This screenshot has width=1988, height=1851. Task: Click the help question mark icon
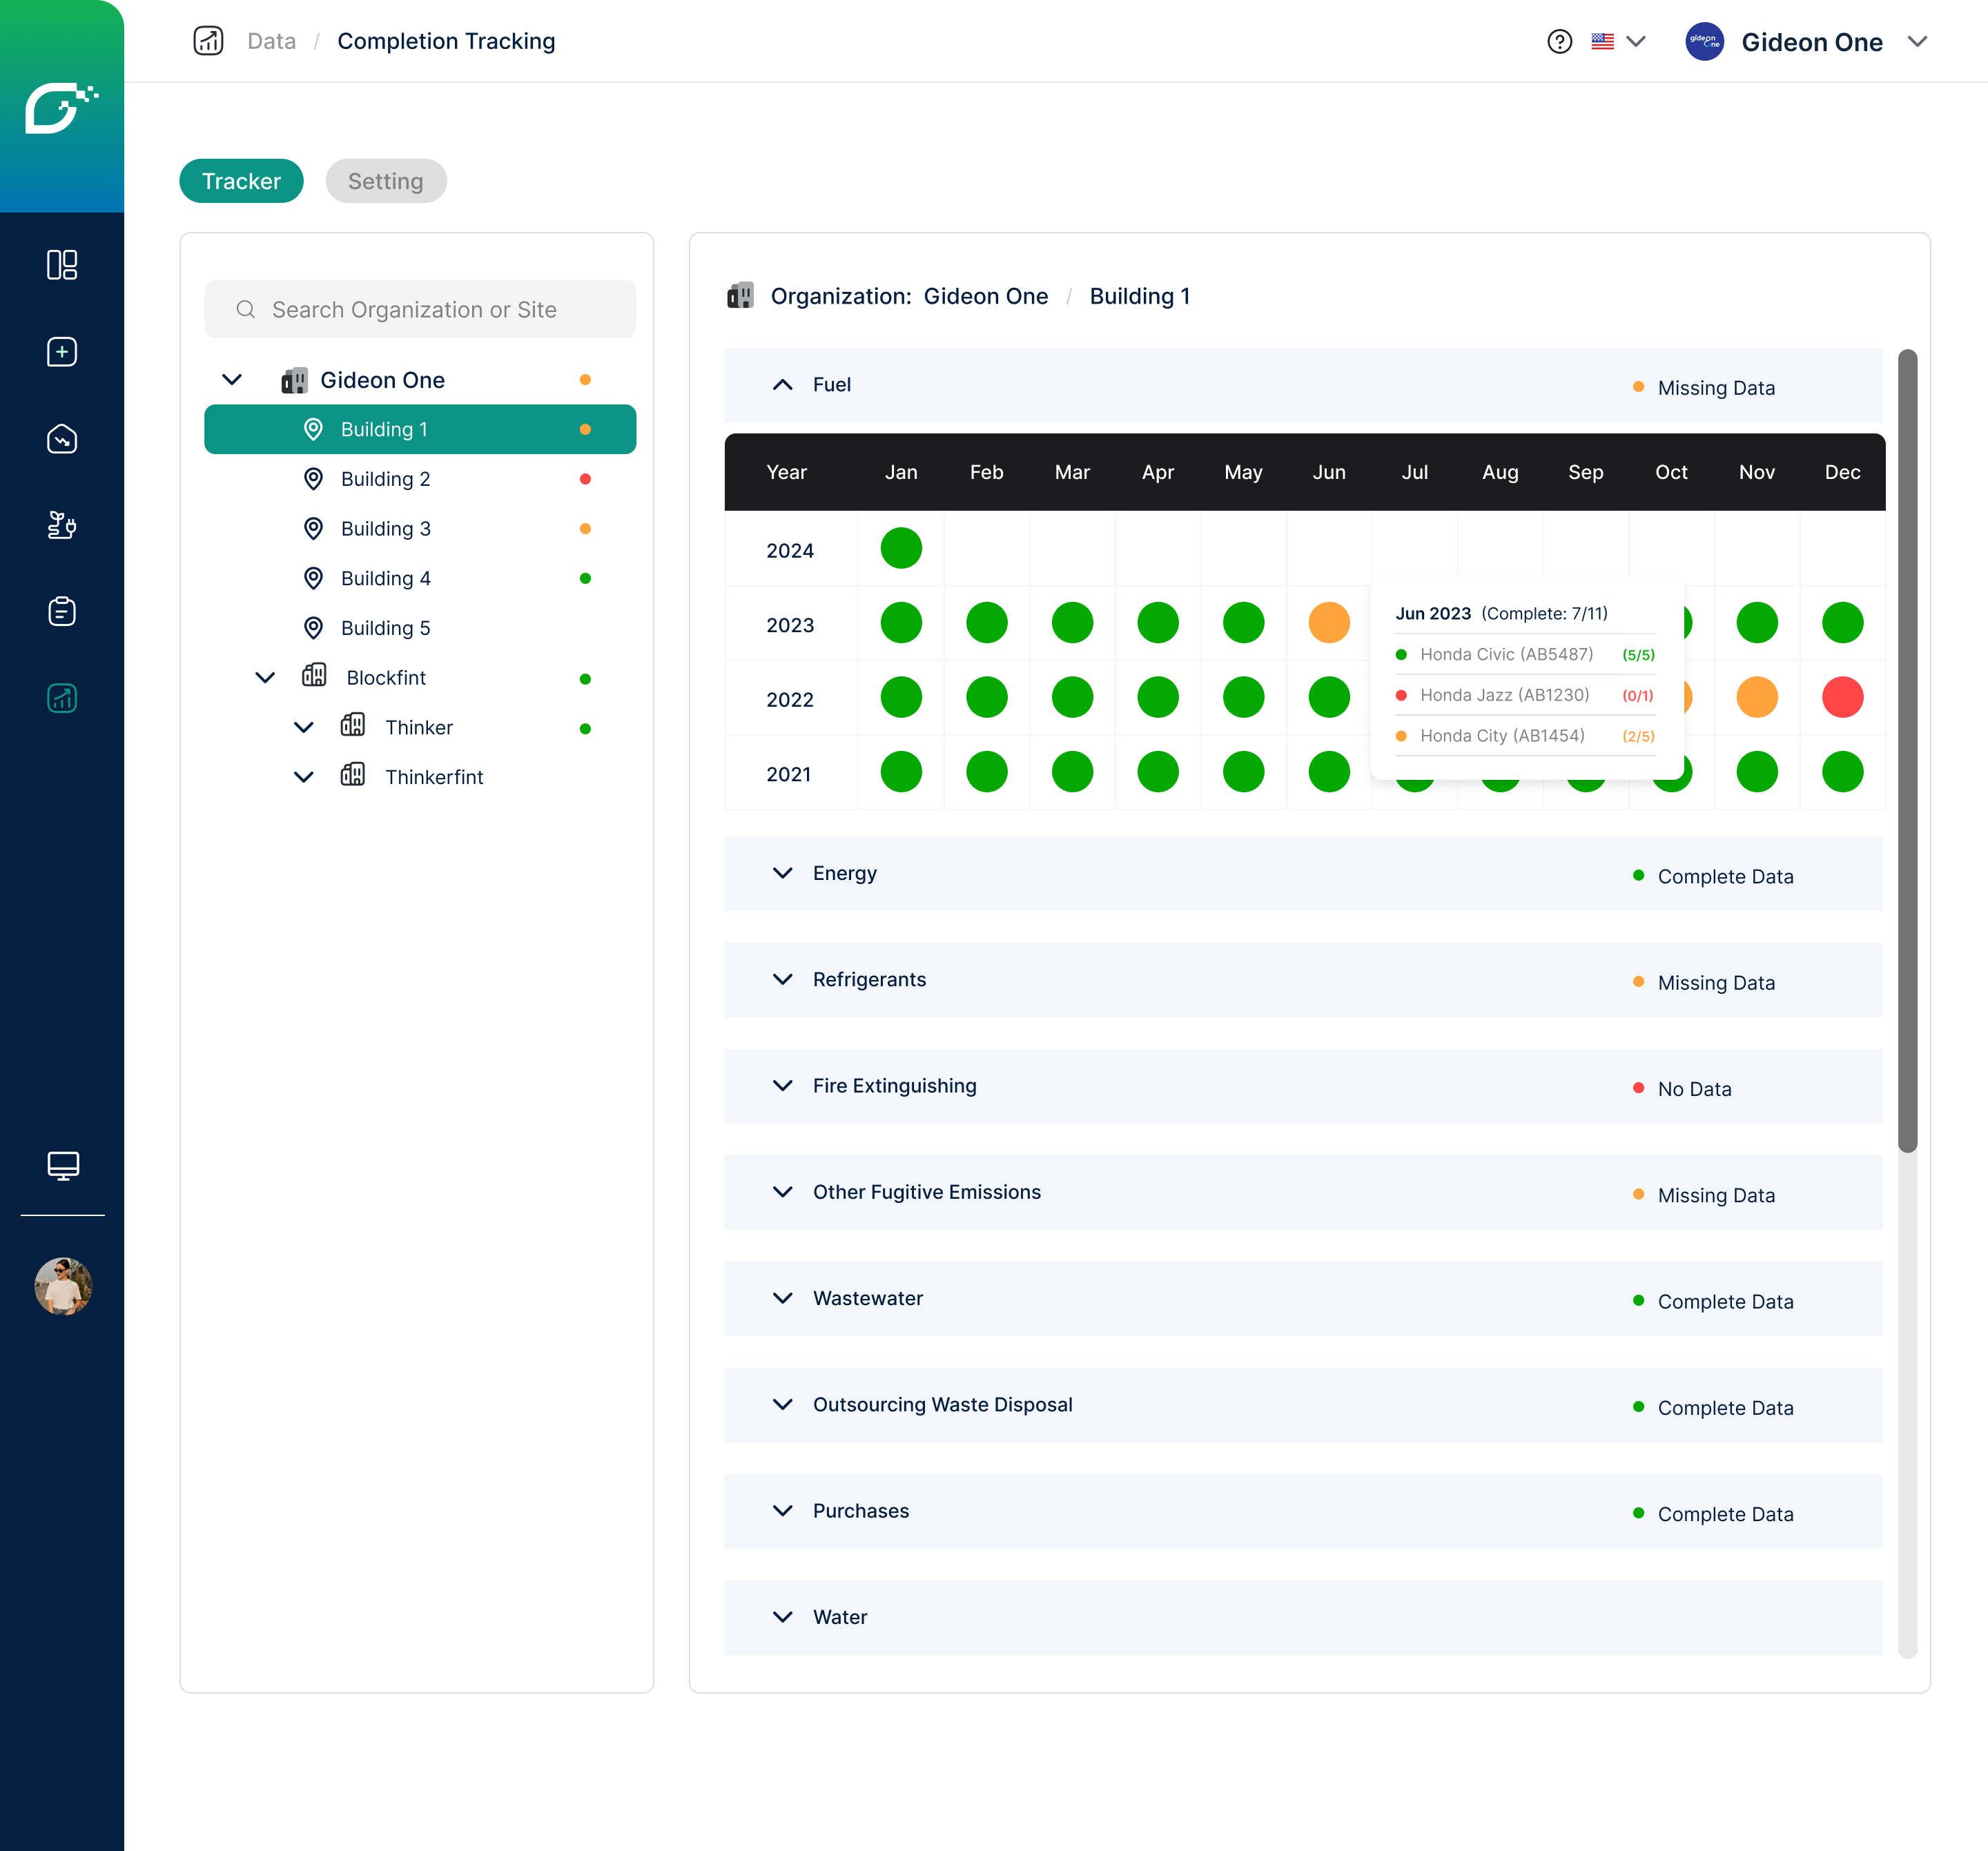click(x=1559, y=42)
